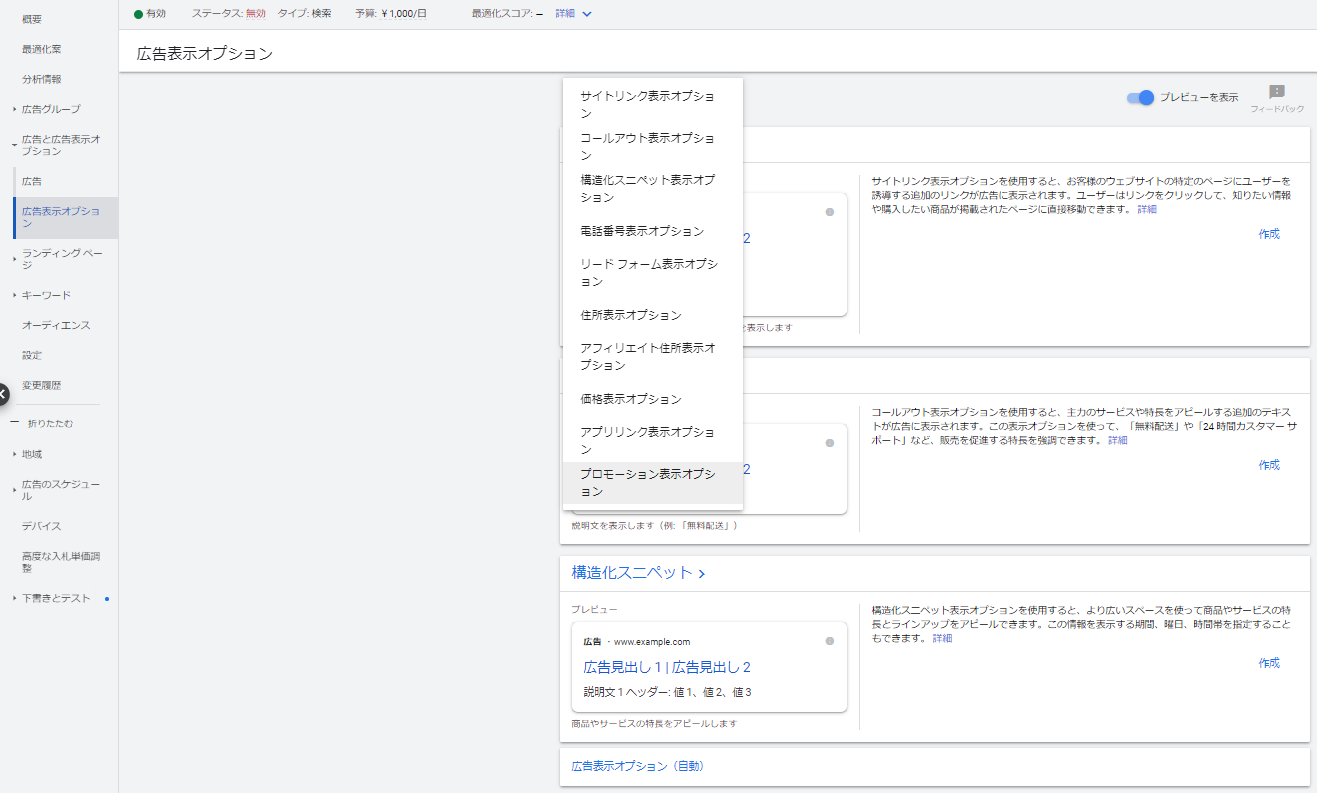The image size is (1317, 793).
Task: Click gray dot in callout preview card
Action: (x=829, y=443)
